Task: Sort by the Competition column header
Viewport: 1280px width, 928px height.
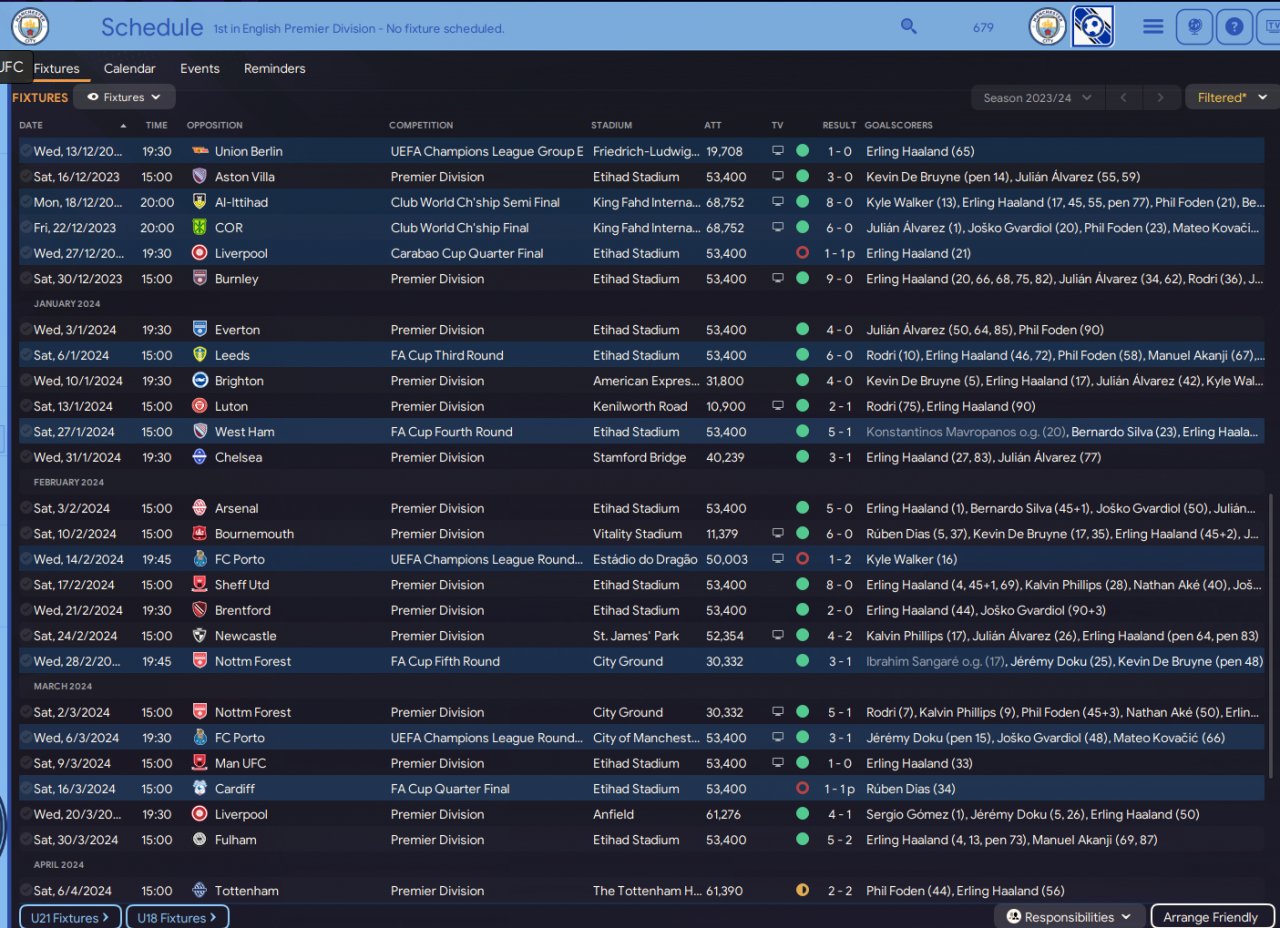Action: click(421, 125)
